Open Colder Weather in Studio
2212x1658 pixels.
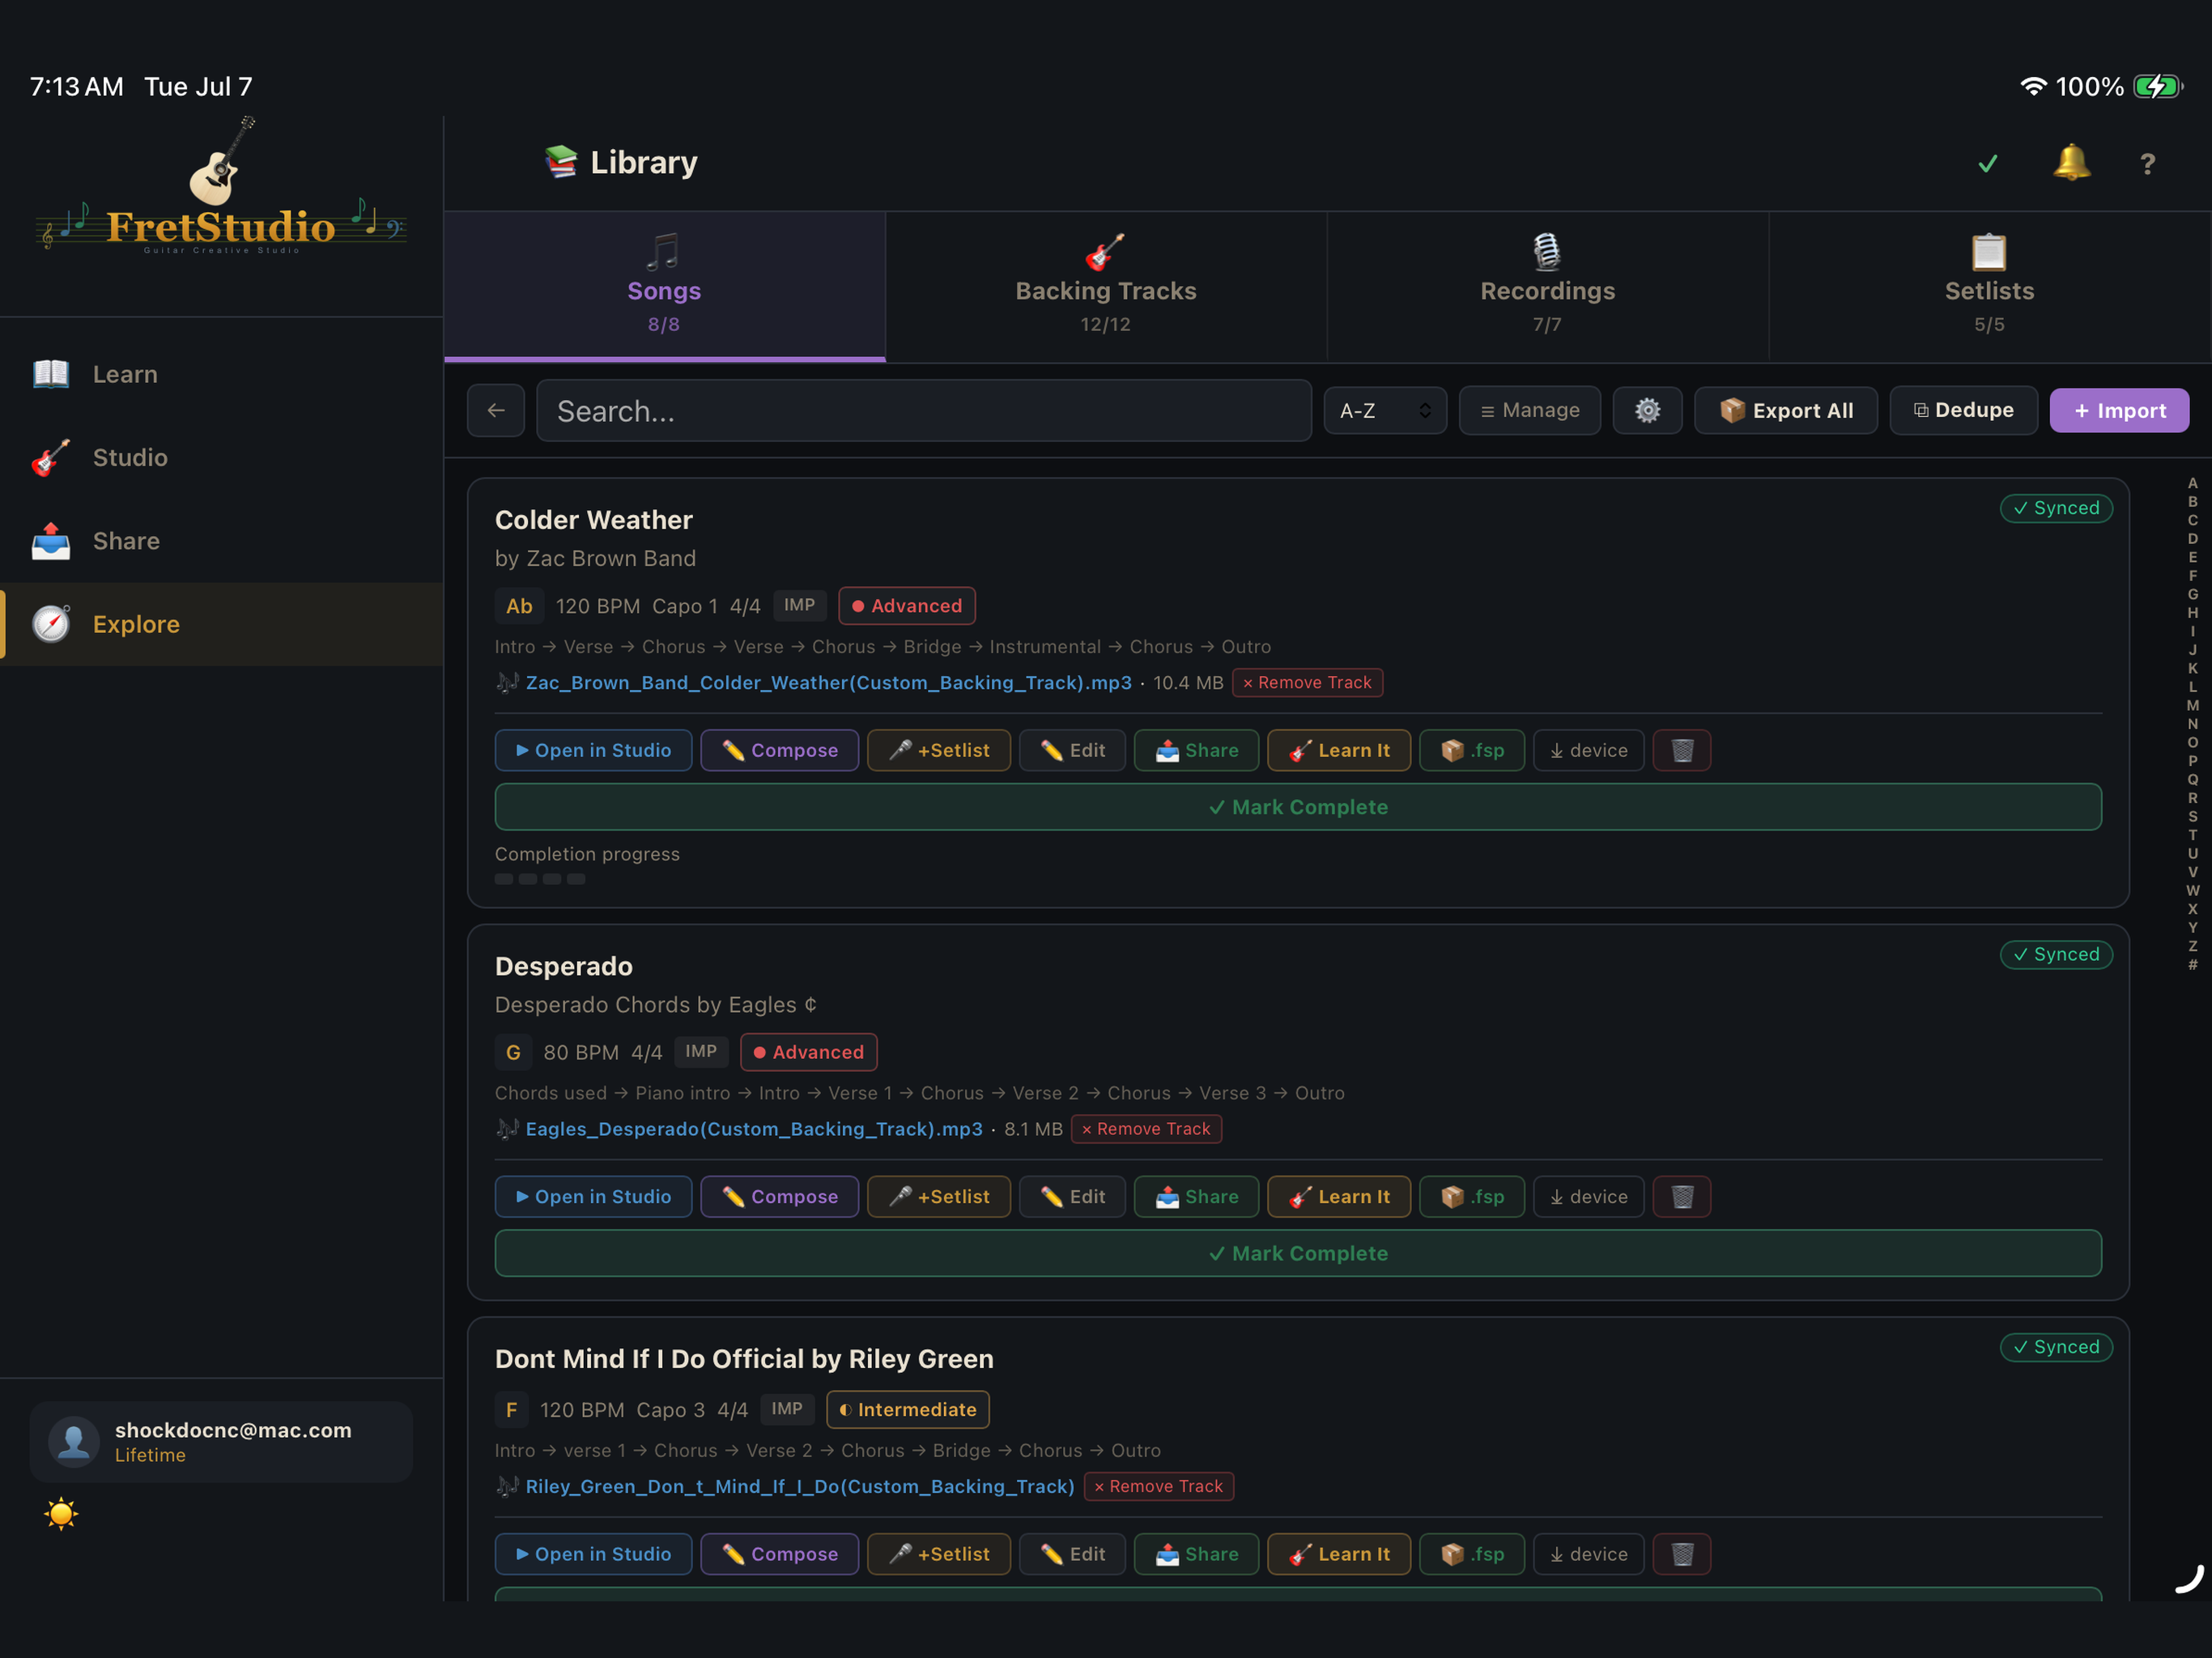(593, 750)
